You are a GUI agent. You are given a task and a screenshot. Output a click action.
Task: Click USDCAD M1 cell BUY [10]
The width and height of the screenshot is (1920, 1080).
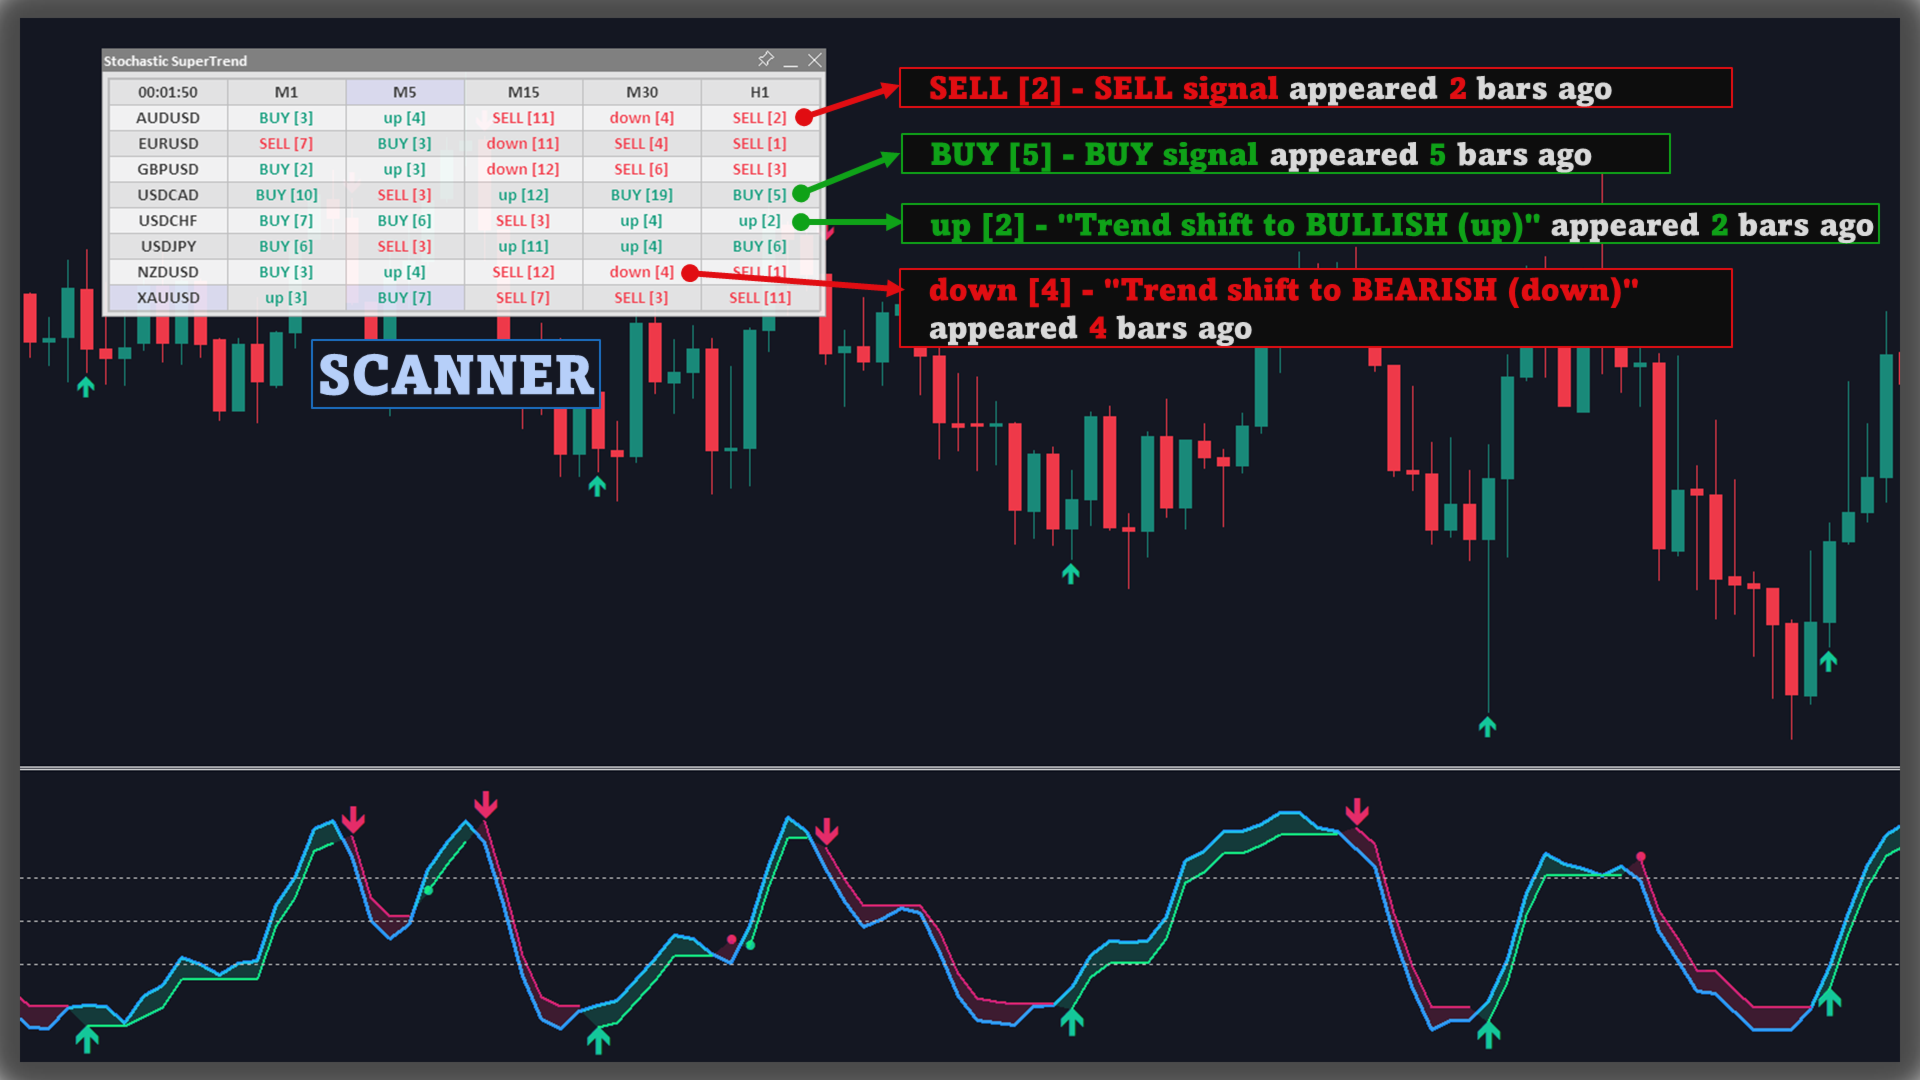click(287, 195)
